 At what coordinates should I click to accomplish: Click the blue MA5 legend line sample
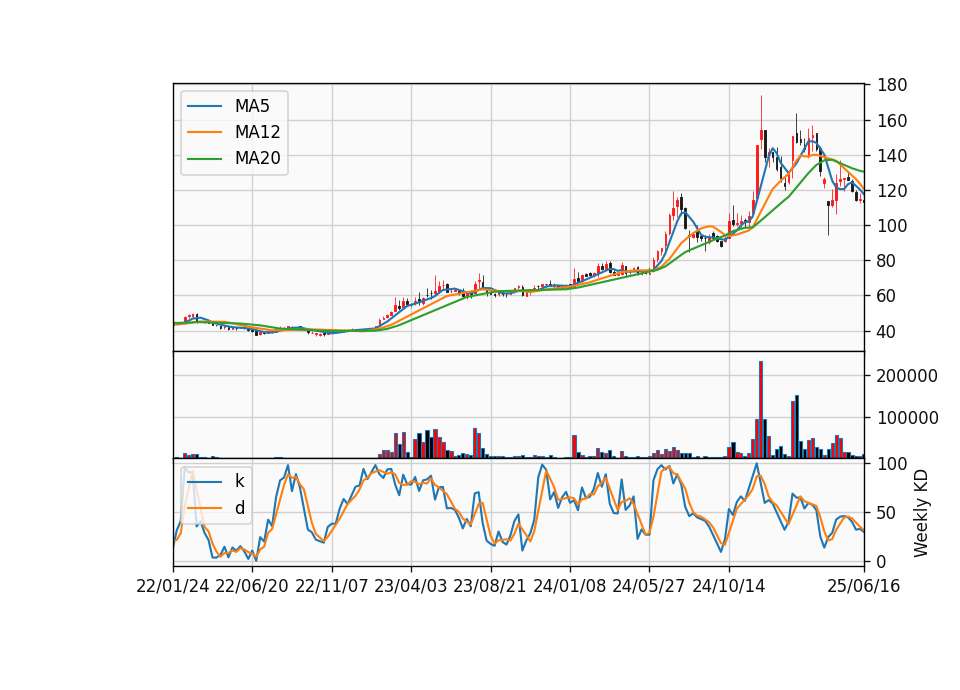(x=204, y=106)
